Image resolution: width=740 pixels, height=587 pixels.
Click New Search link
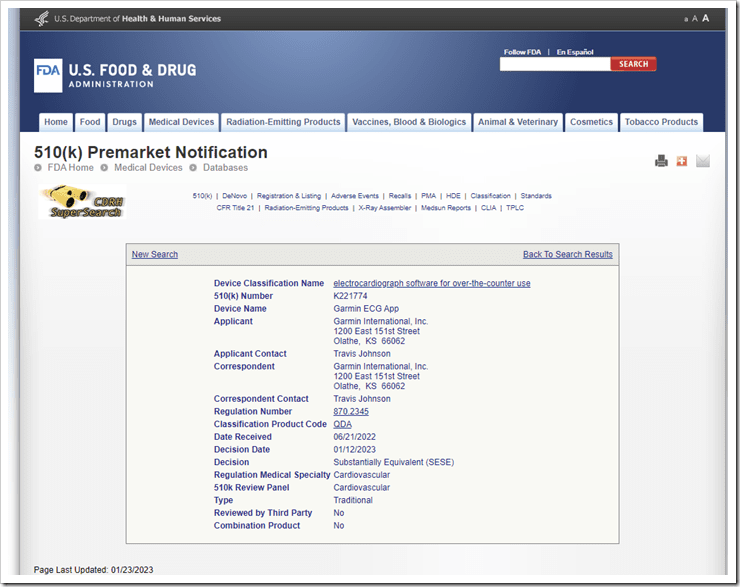click(x=155, y=254)
